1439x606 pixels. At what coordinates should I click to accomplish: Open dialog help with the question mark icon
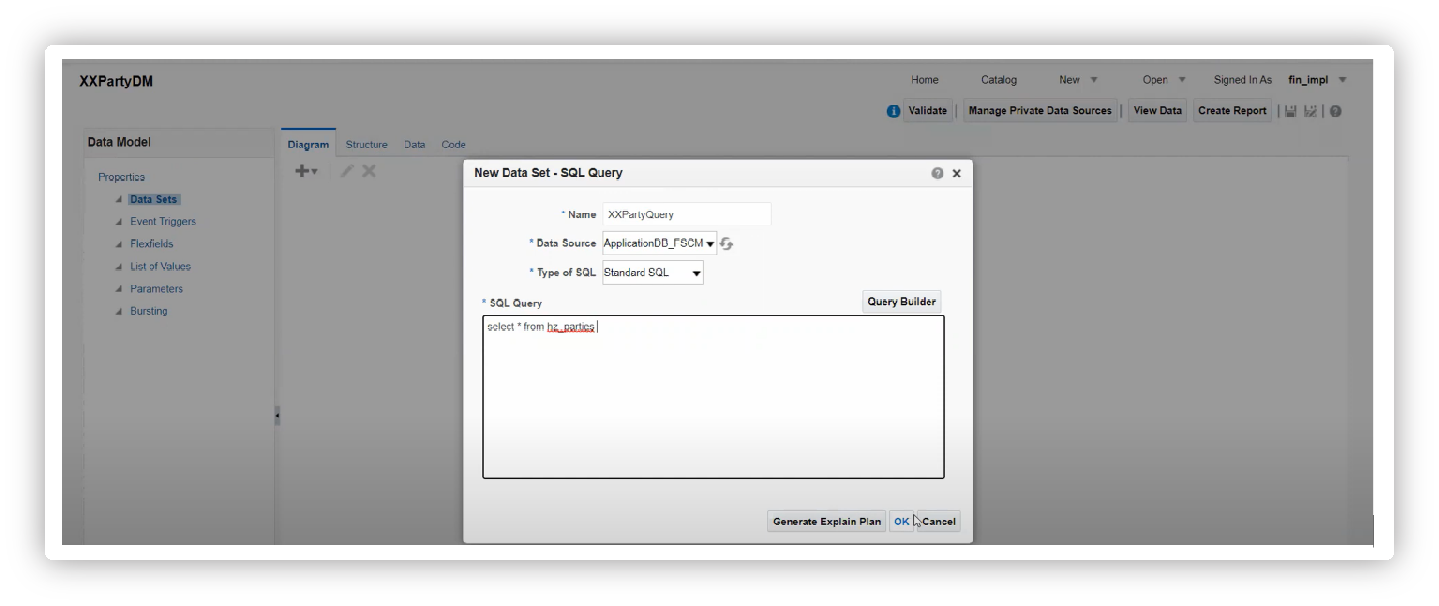[x=937, y=172]
